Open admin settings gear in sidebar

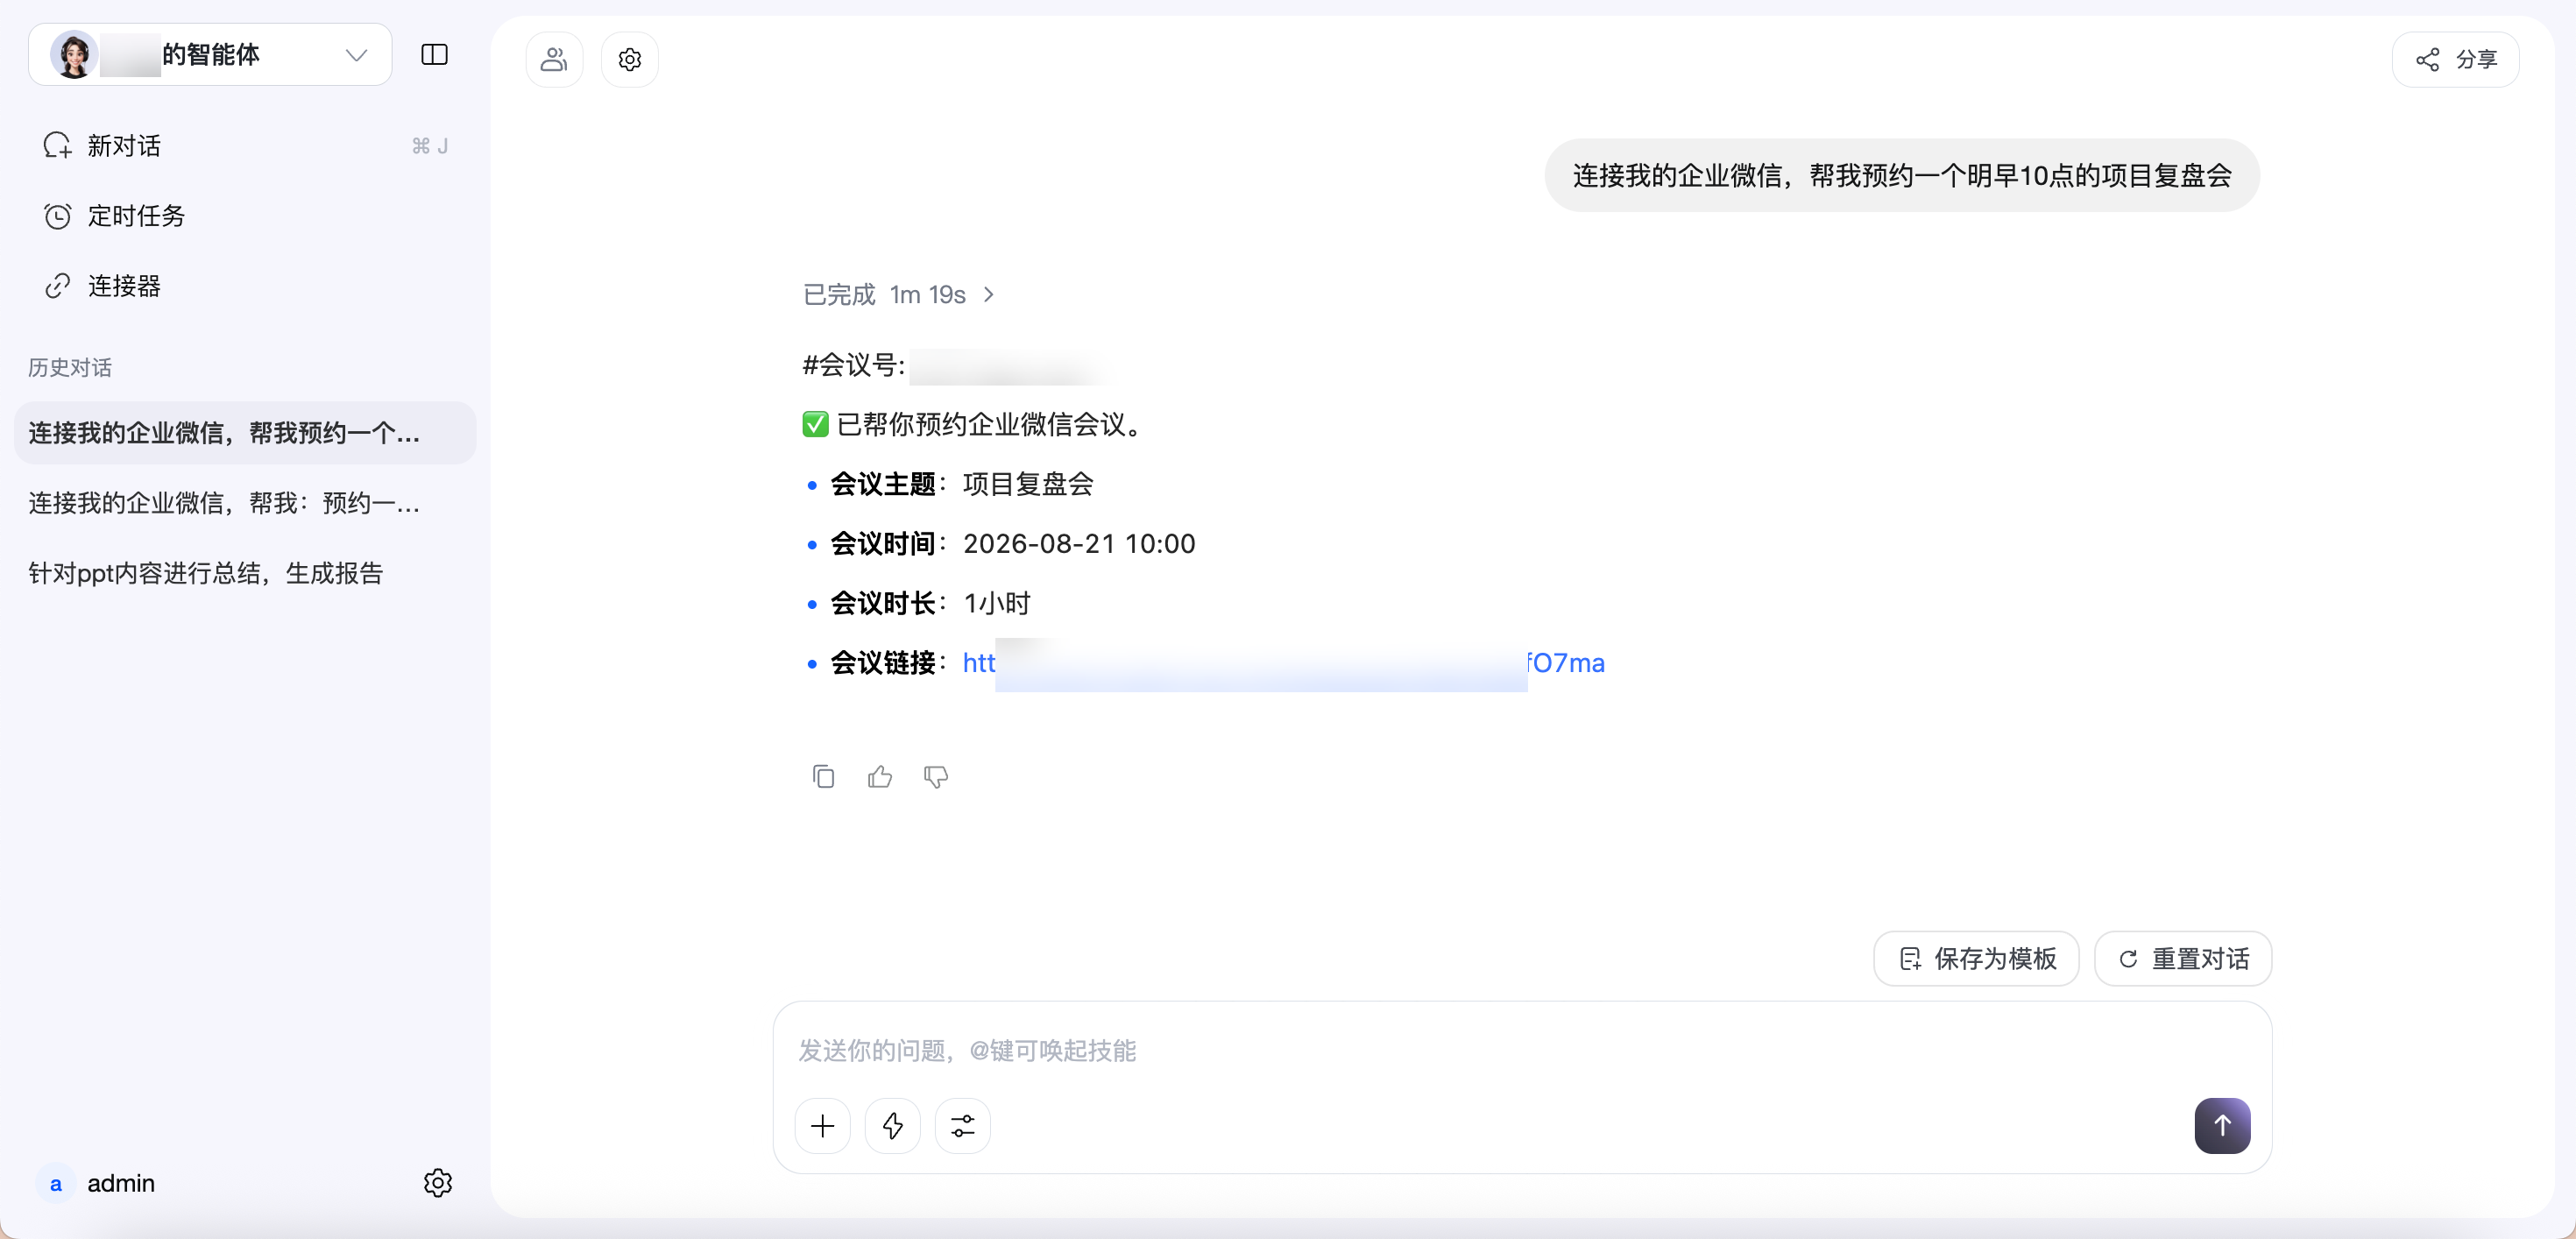pyautogui.click(x=438, y=1183)
